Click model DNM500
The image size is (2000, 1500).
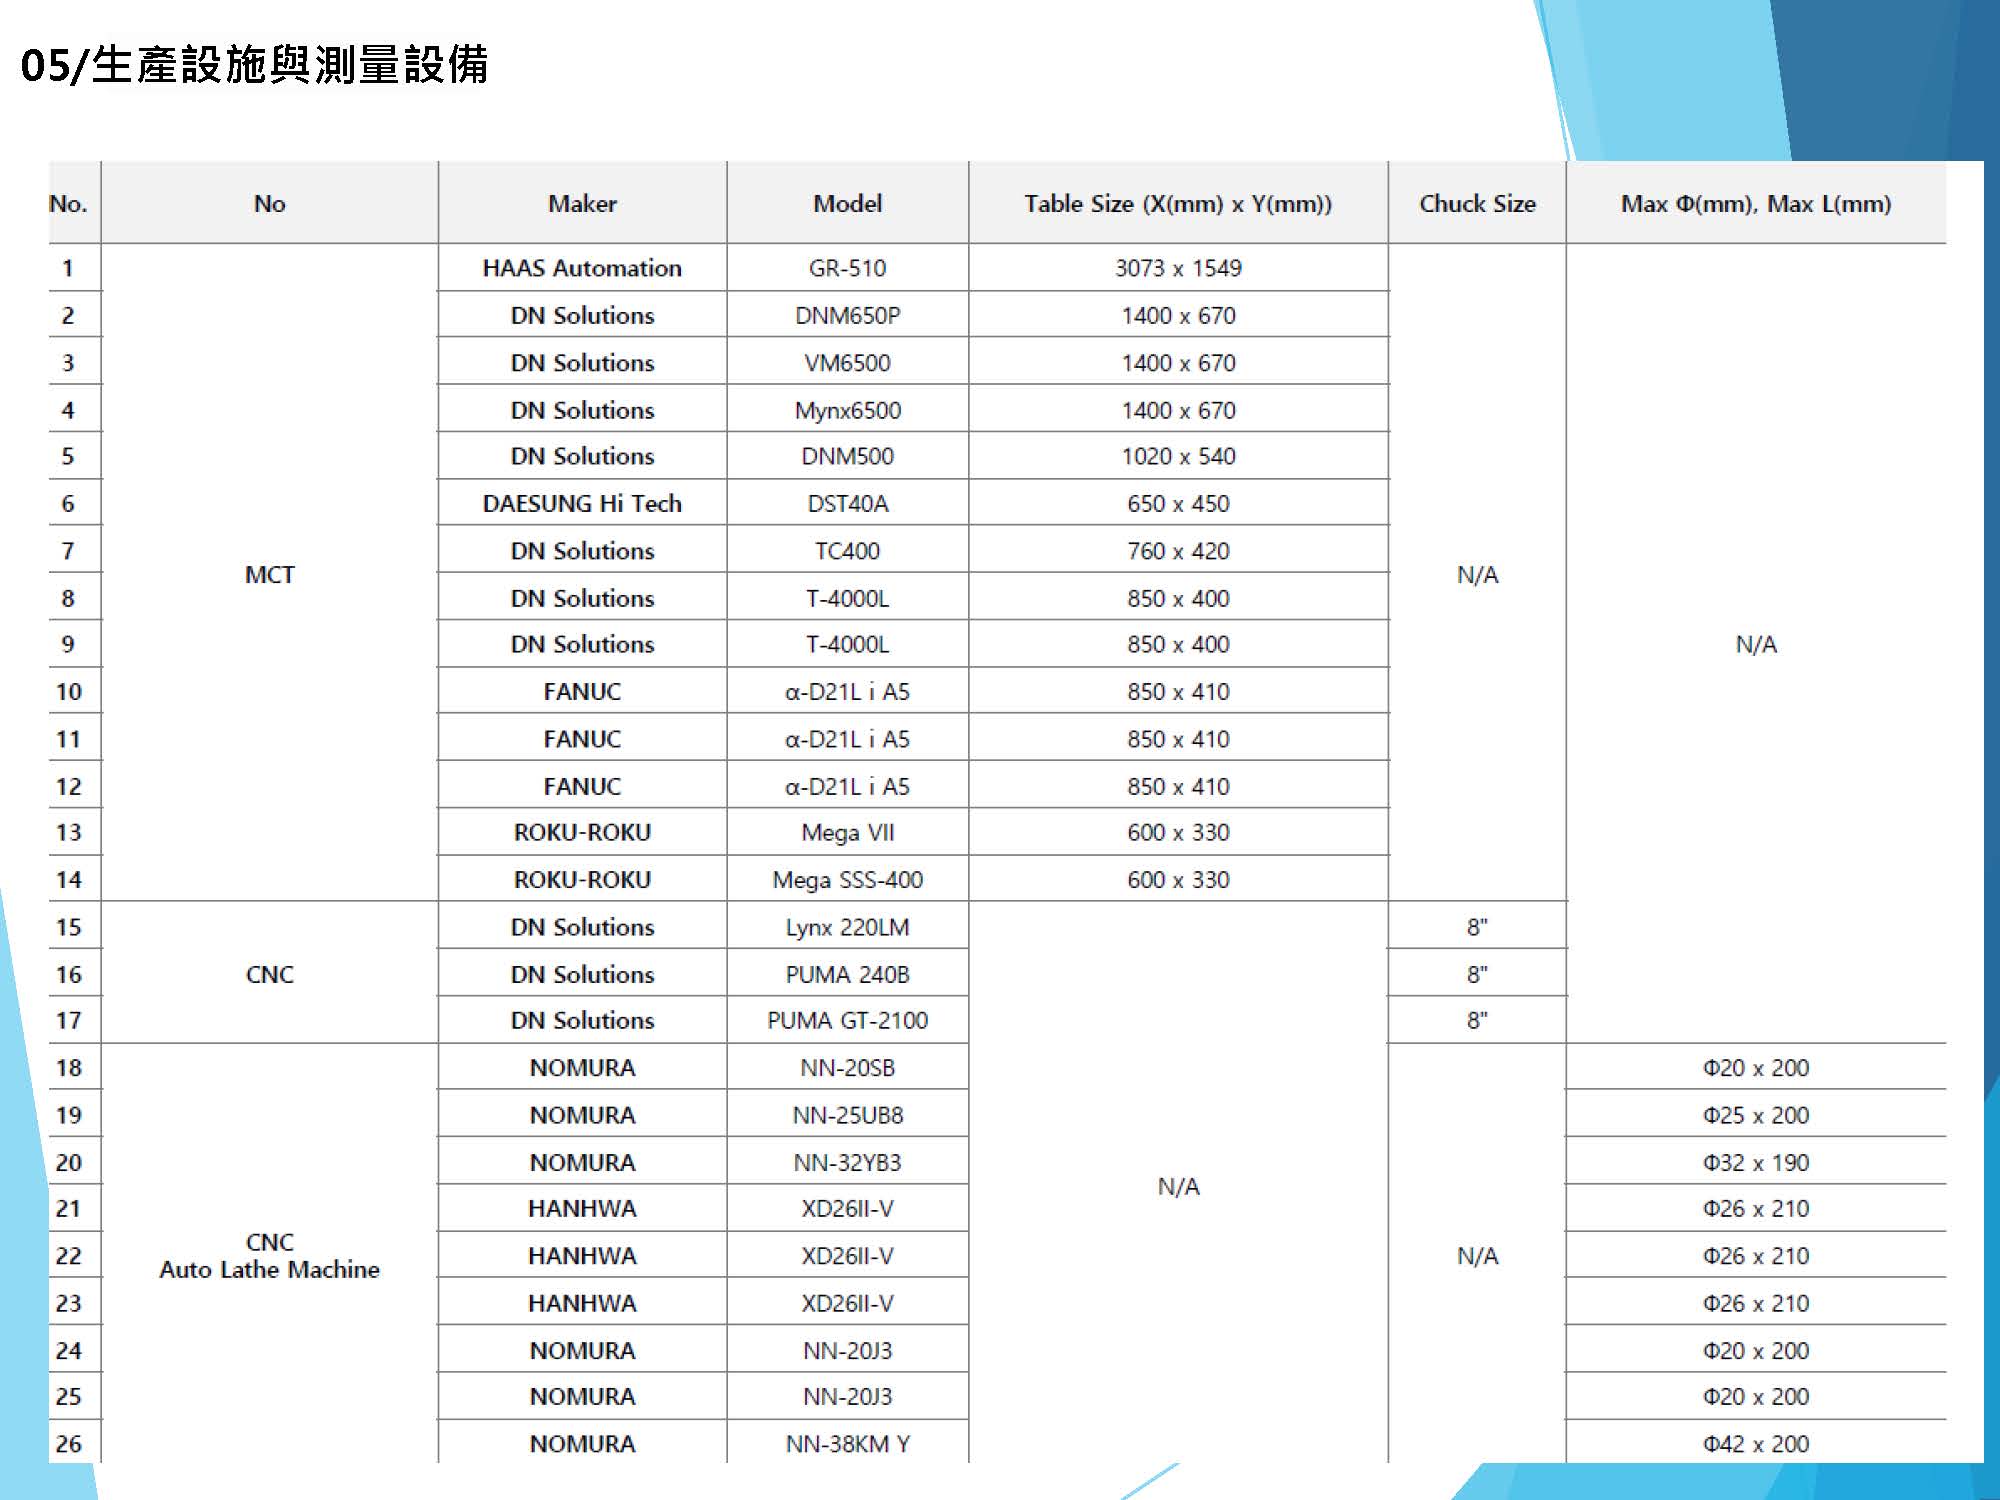coord(847,456)
